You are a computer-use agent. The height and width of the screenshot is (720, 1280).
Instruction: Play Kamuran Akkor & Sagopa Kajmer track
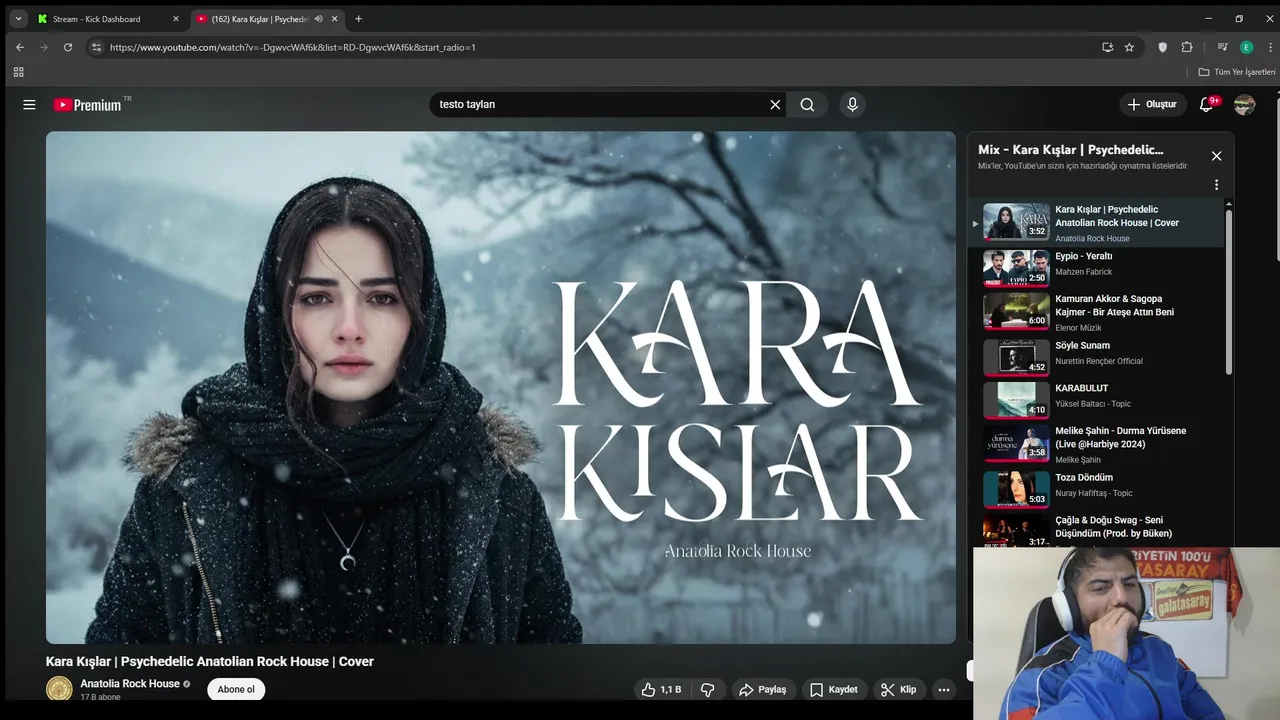1097,312
